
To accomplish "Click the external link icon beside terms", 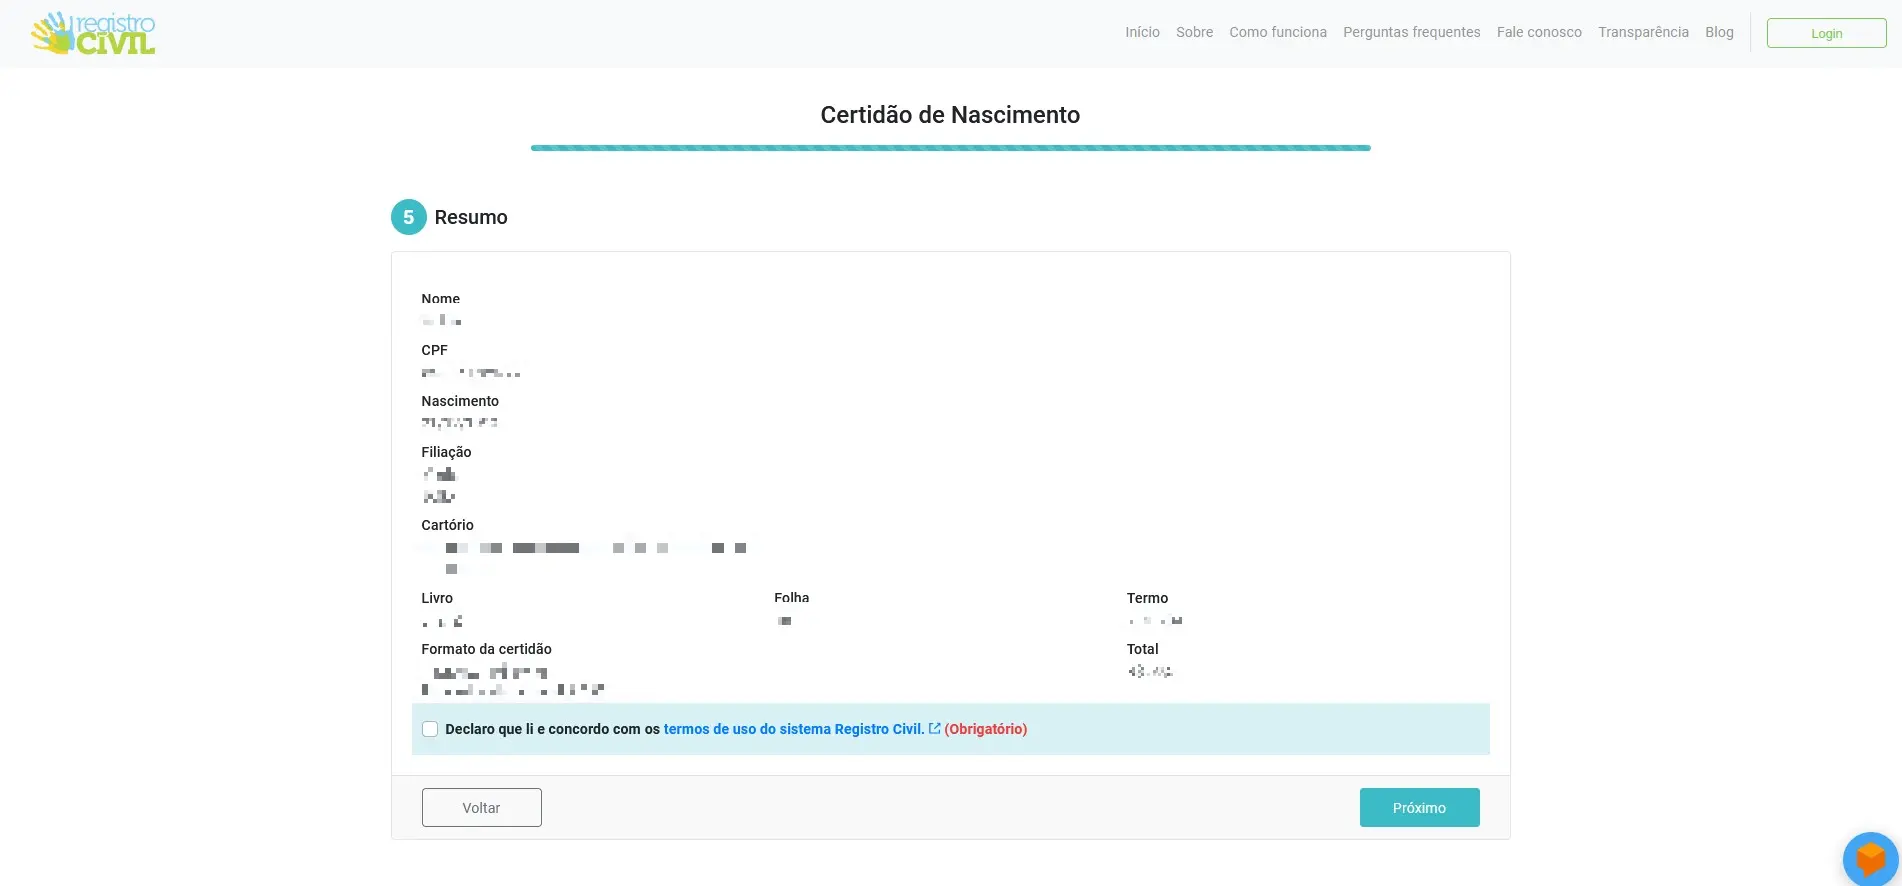I will [934, 729].
